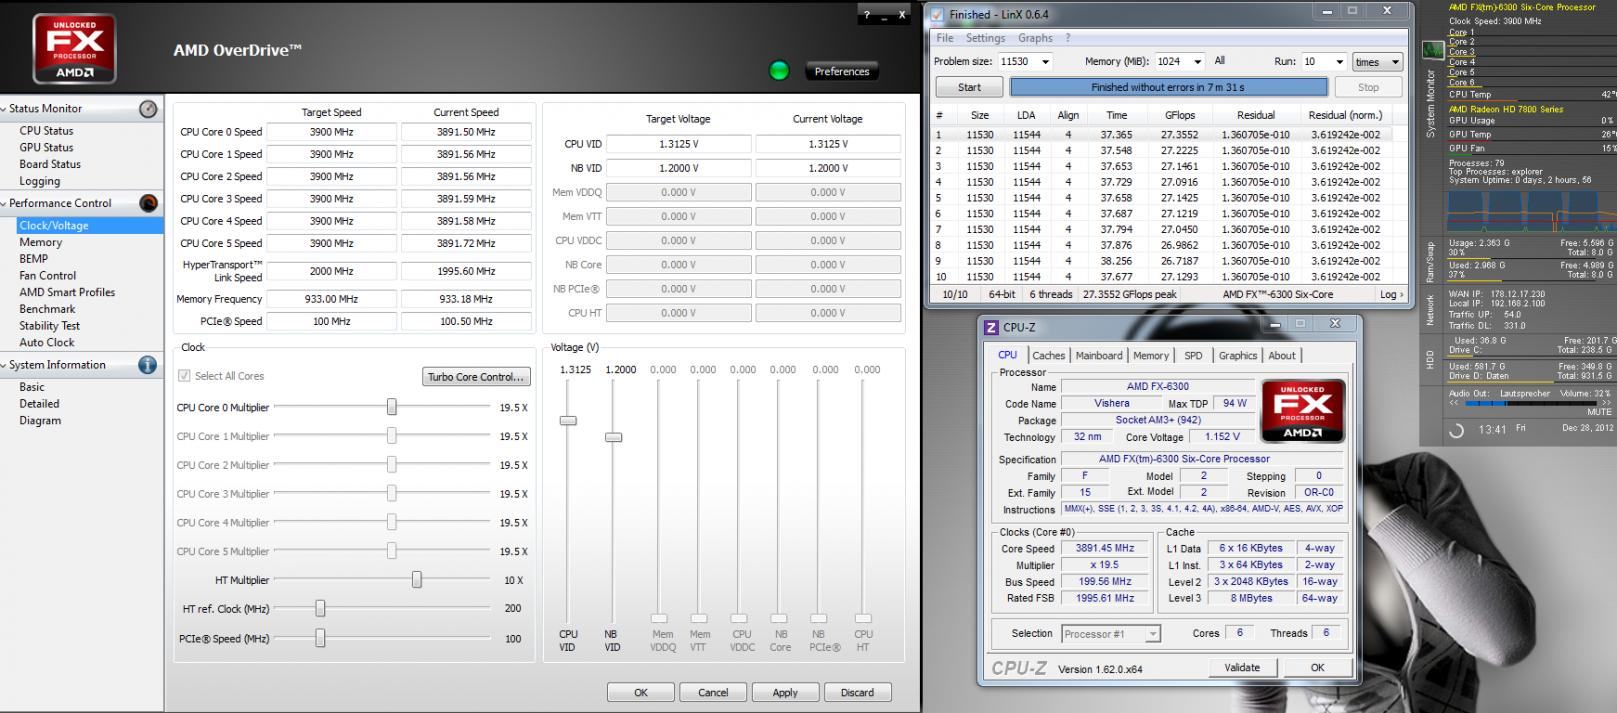The width and height of the screenshot is (1617, 713).
Task: Click the CPU-Z title bar icon
Action: click(x=991, y=327)
